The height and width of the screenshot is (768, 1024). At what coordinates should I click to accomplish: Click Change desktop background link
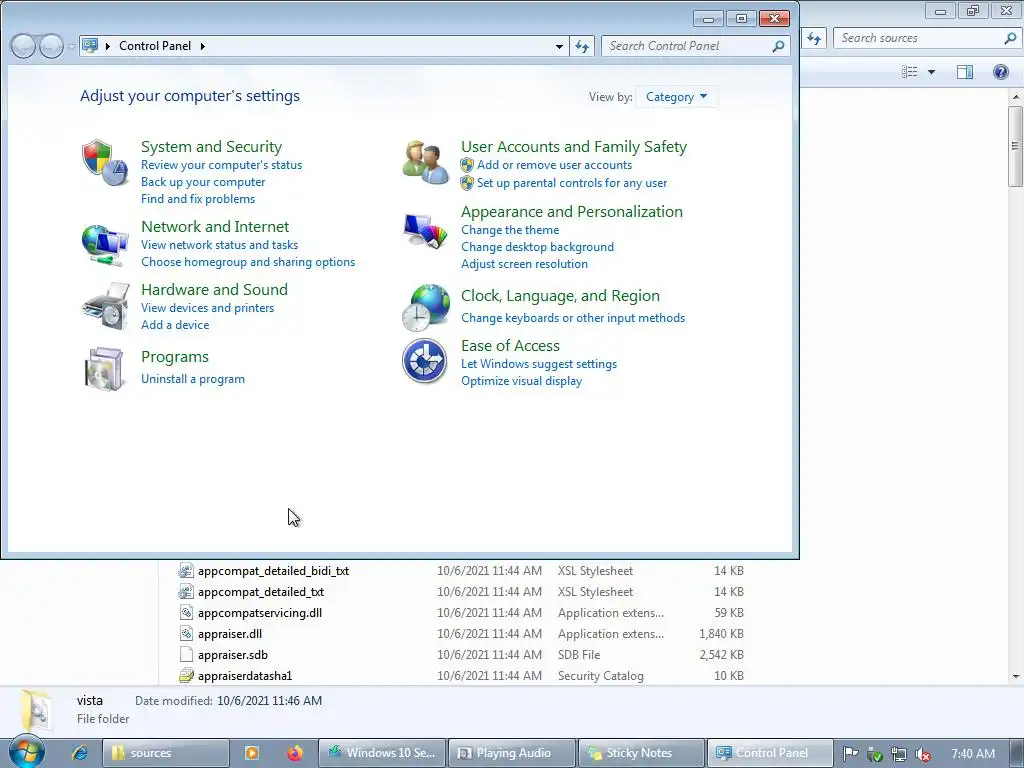click(x=537, y=247)
